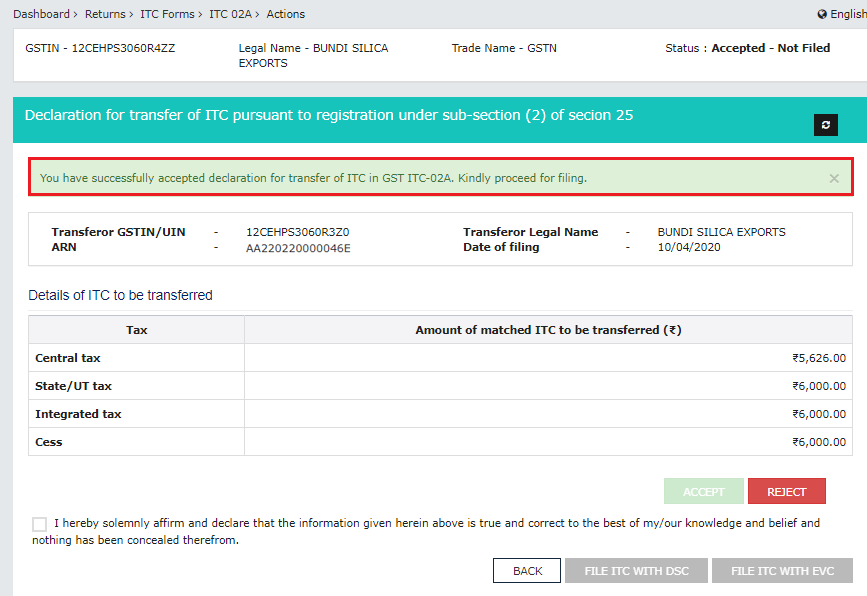Click Central tax amount ₹5,626.00
Screen dimensions: 867x596
tap(819, 358)
